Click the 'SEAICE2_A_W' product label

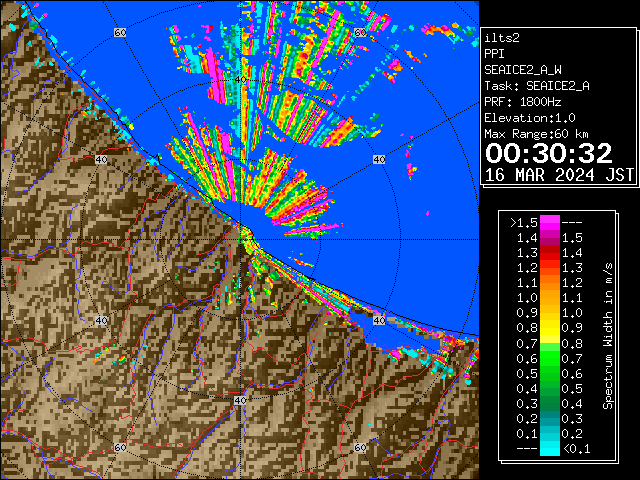click(x=523, y=70)
